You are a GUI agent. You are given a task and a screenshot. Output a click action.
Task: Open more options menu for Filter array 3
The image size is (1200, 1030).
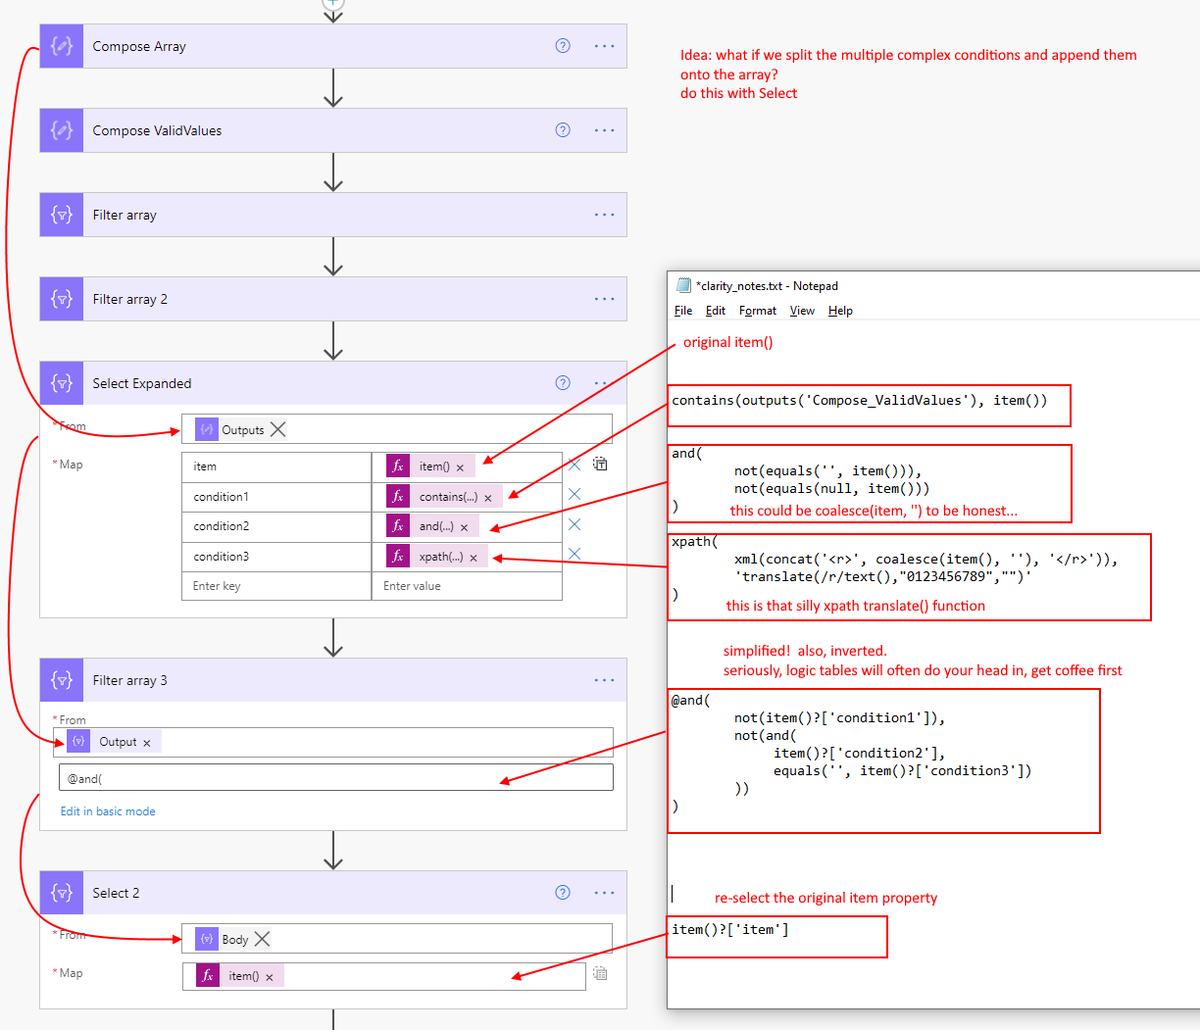605,680
